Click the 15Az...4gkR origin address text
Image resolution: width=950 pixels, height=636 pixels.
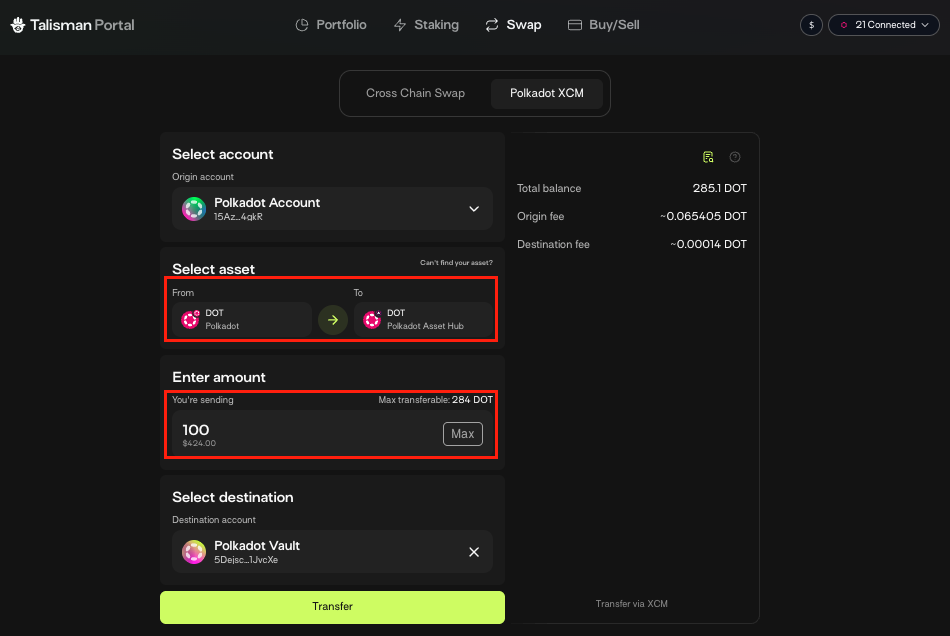tap(238, 217)
